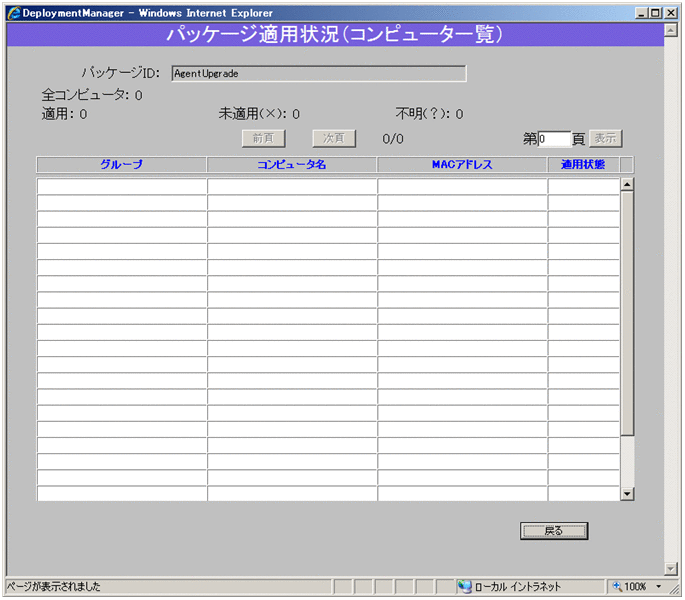Click the 表示 display button
Image resolution: width=685 pixels, height=600 pixels.
coord(605,139)
